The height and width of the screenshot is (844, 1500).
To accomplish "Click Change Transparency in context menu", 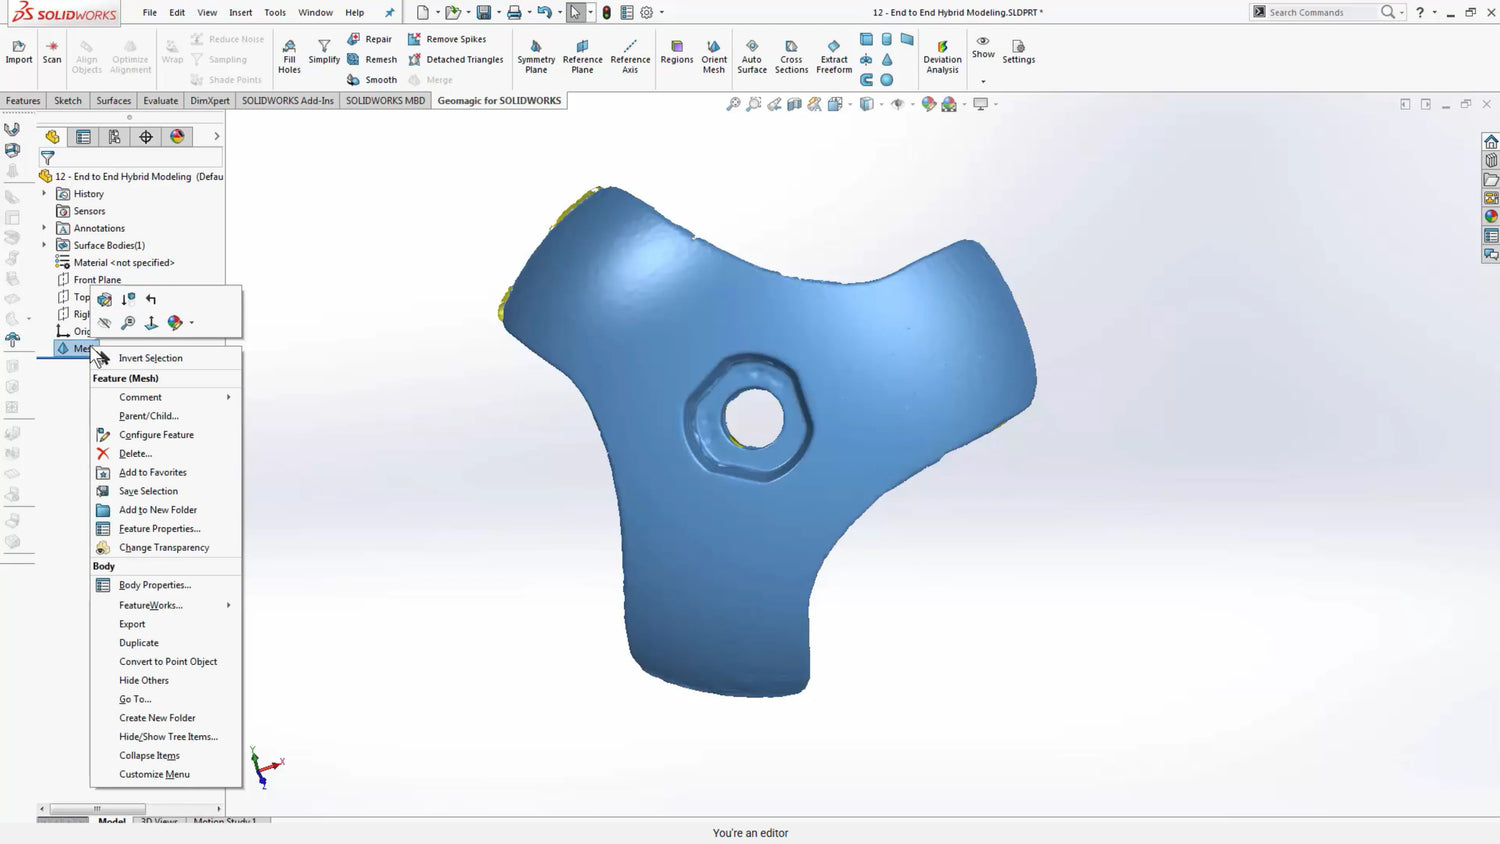I will click(164, 548).
